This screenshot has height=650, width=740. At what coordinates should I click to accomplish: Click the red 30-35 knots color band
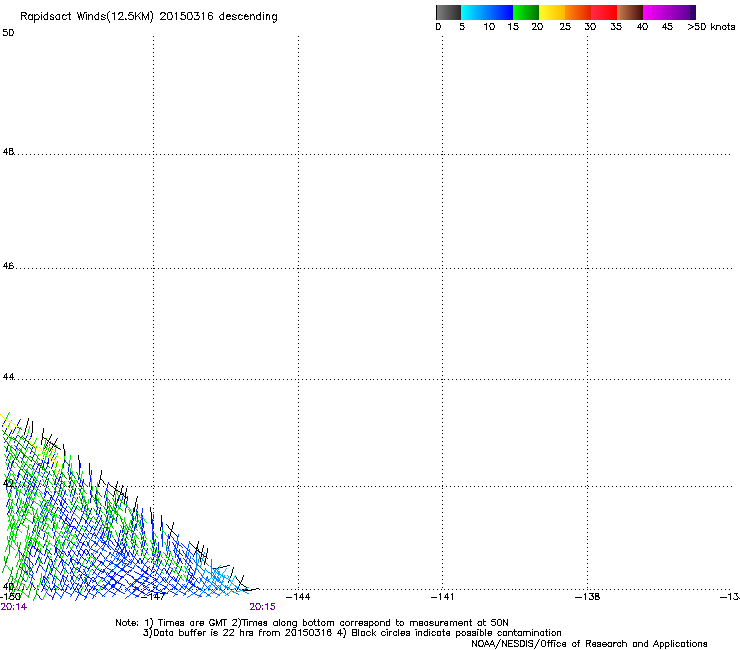pyautogui.click(x=604, y=12)
